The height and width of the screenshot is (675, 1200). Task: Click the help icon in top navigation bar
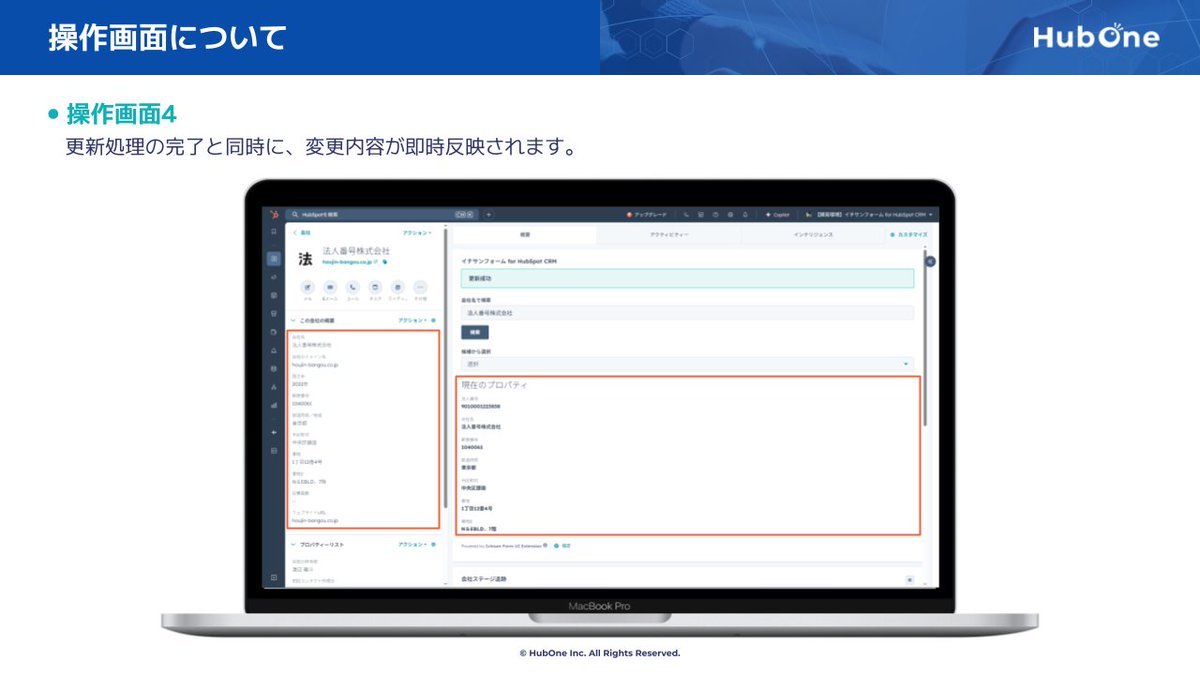coord(715,214)
